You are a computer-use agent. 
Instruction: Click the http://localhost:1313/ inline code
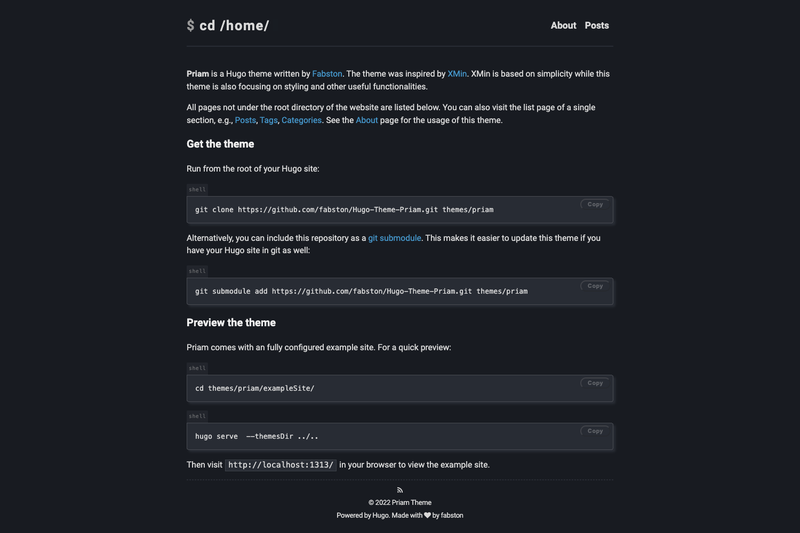[281, 465]
